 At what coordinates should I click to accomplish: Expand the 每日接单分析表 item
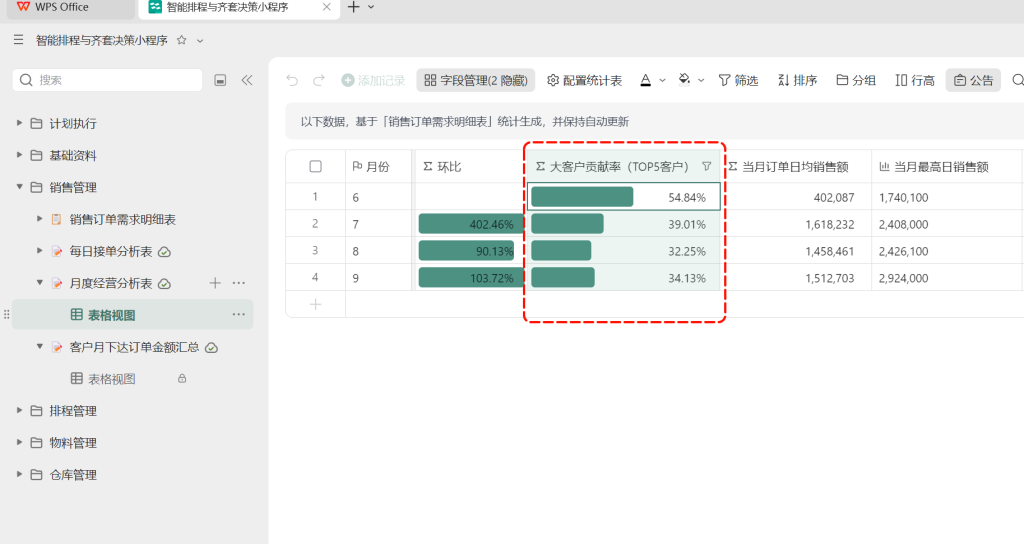click(40, 251)
